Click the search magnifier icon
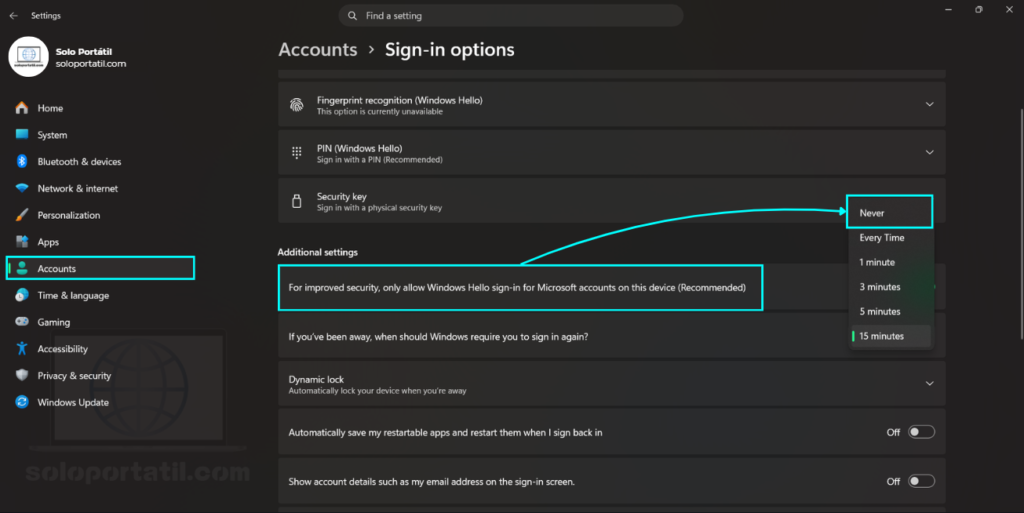 [353, 16]
